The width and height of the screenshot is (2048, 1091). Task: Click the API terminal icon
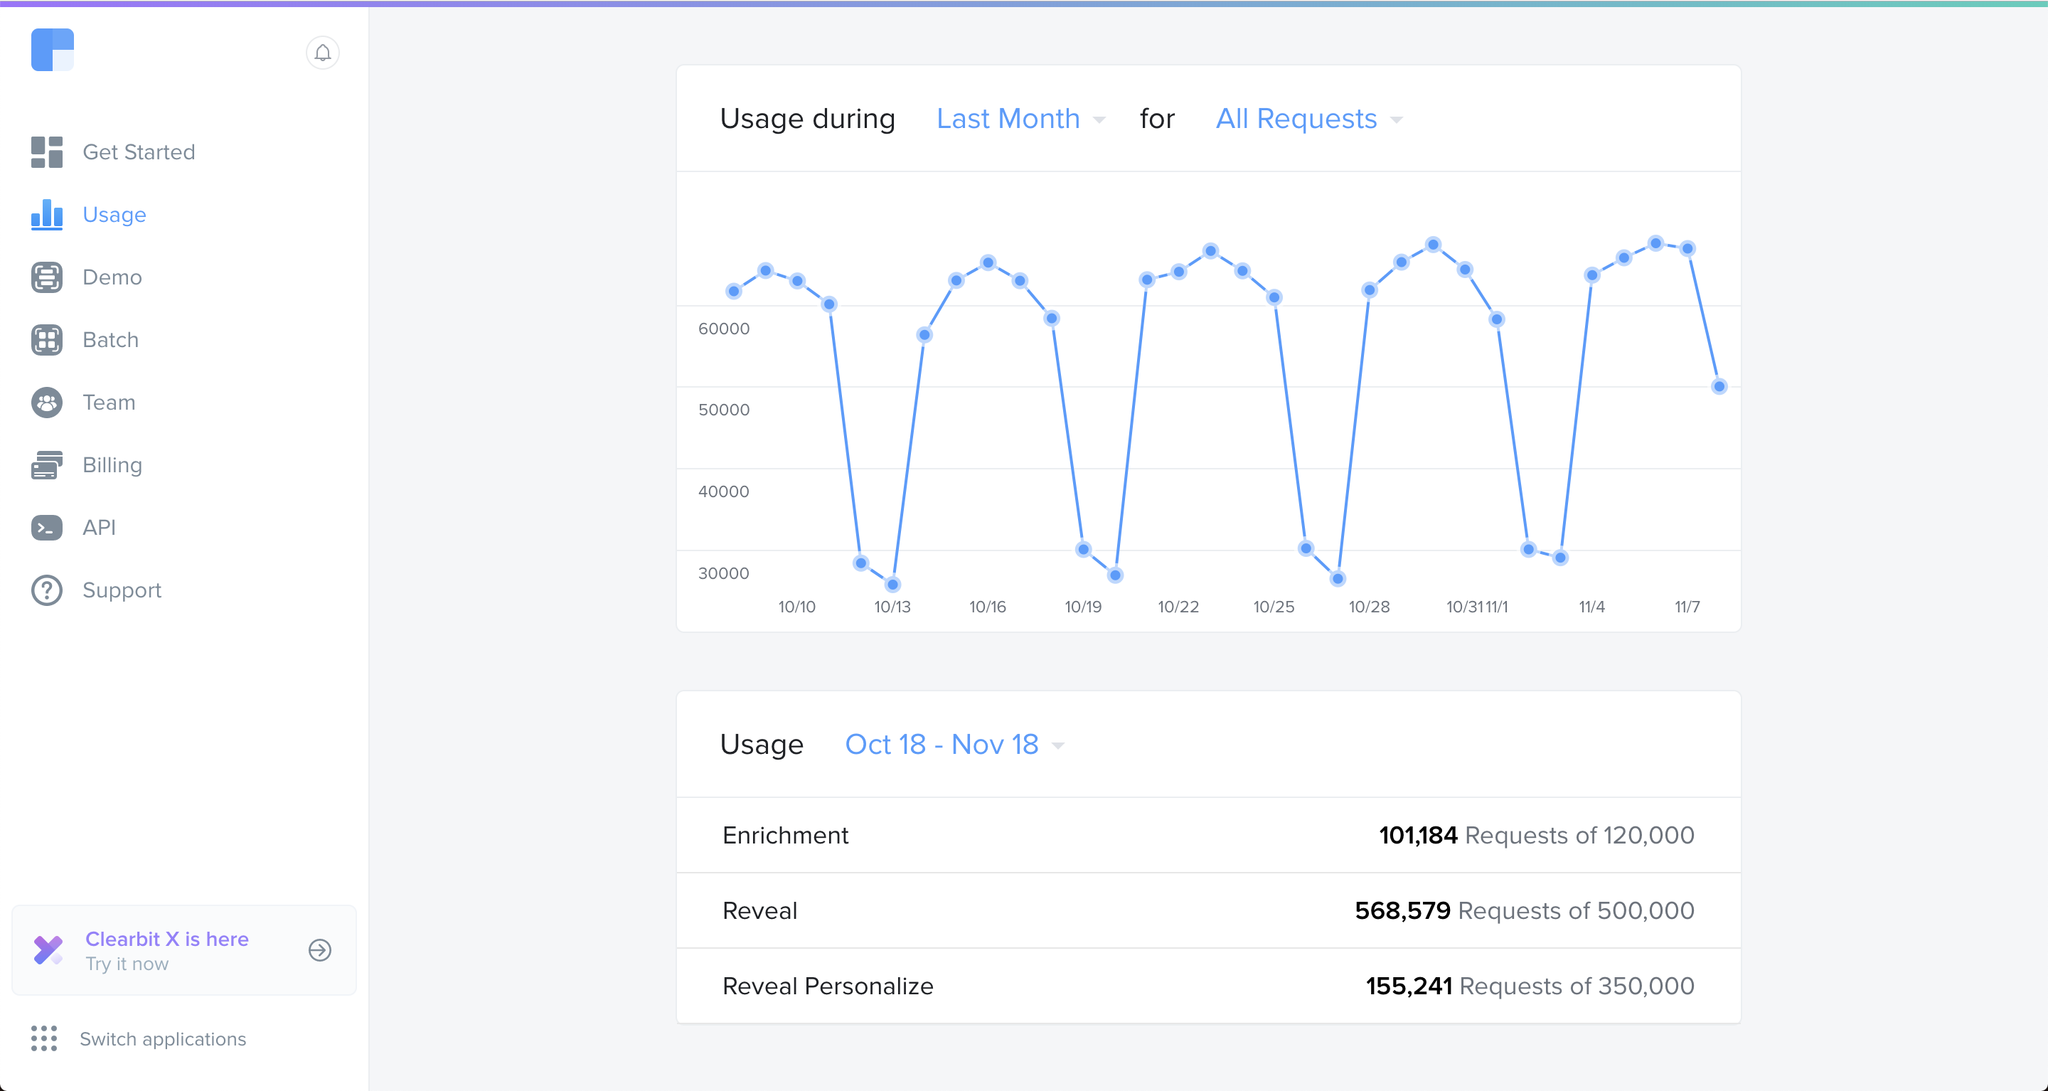coord(47,527)
